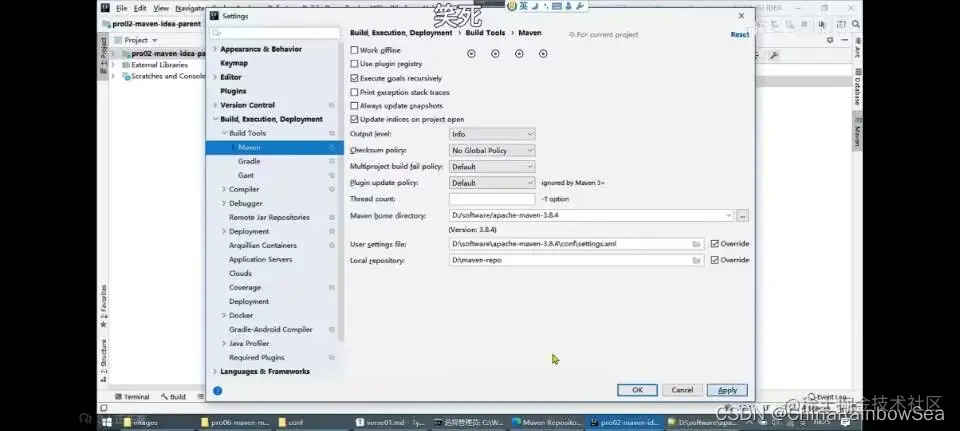960x431 pixels.
Task: Uncheck Update indices on project open
Action: click(354, 119)
